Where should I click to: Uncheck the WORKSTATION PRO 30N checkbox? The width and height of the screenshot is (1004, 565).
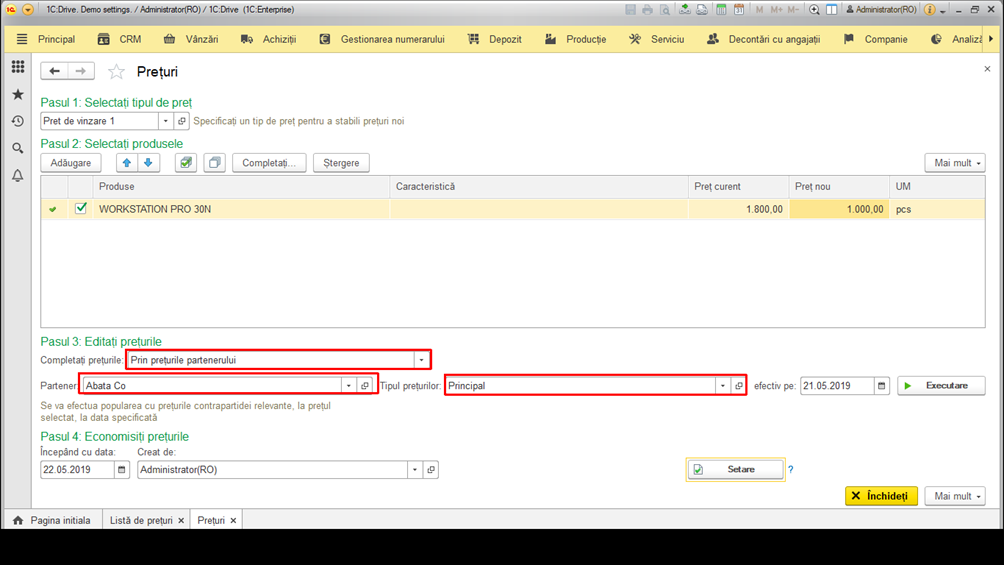click(x=81, y=208)
